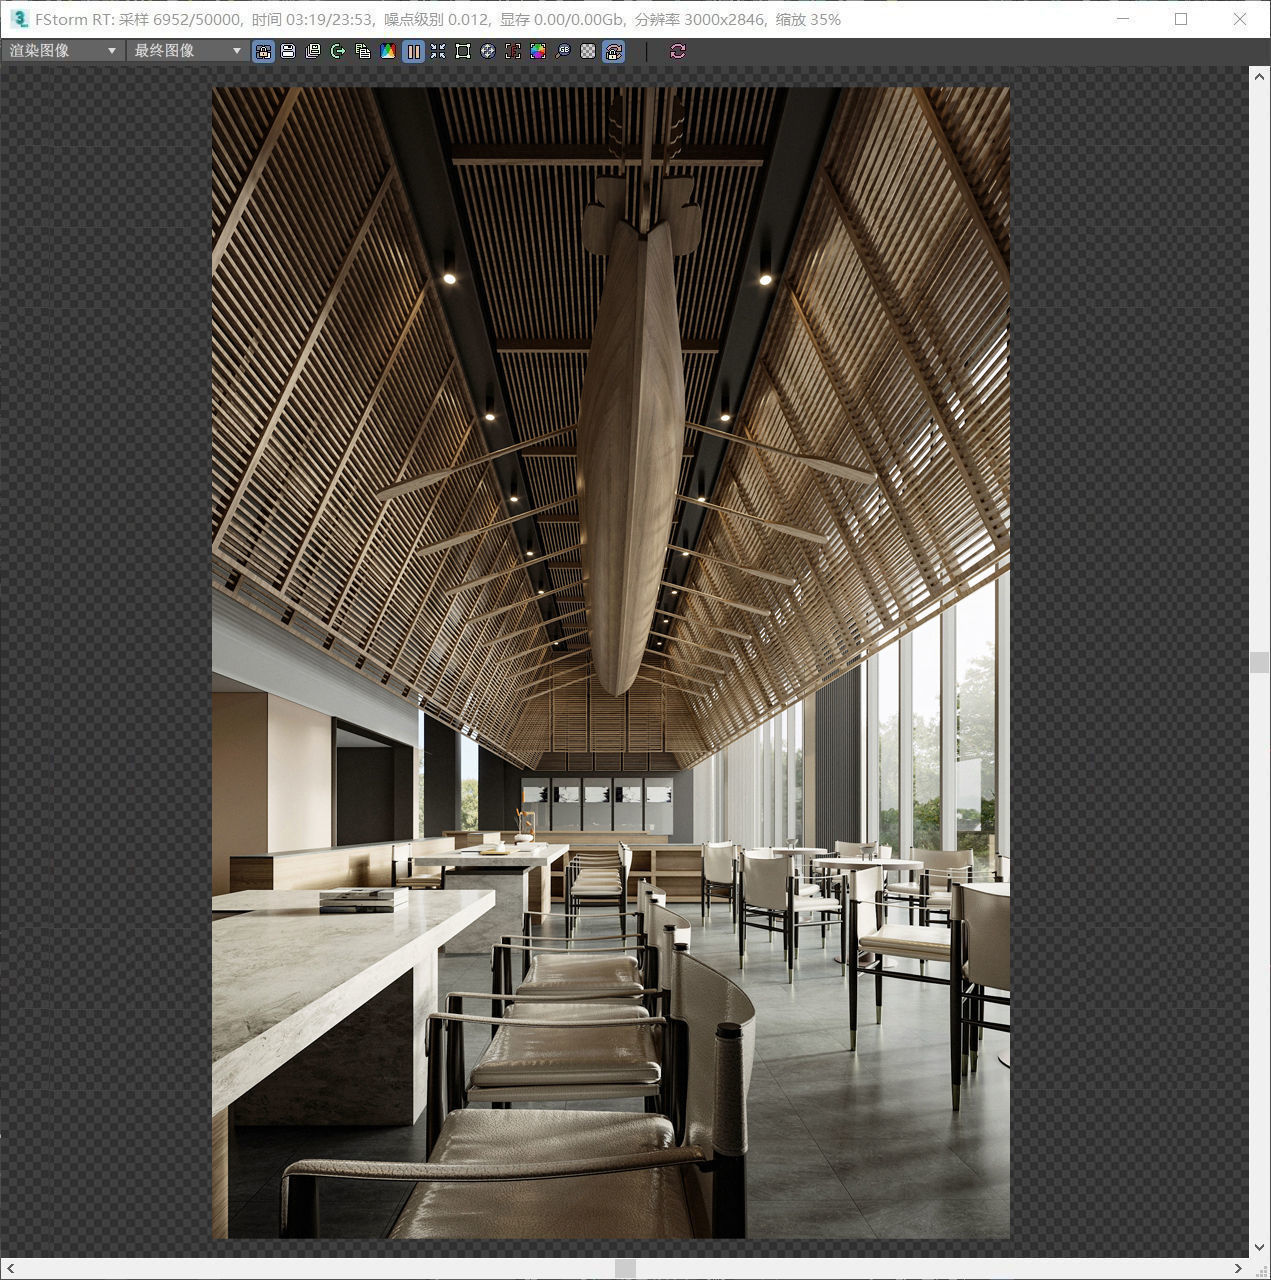Click the GB memory magnifier icon
The width and height of the screenshot is (1271, 1280).
563,51
